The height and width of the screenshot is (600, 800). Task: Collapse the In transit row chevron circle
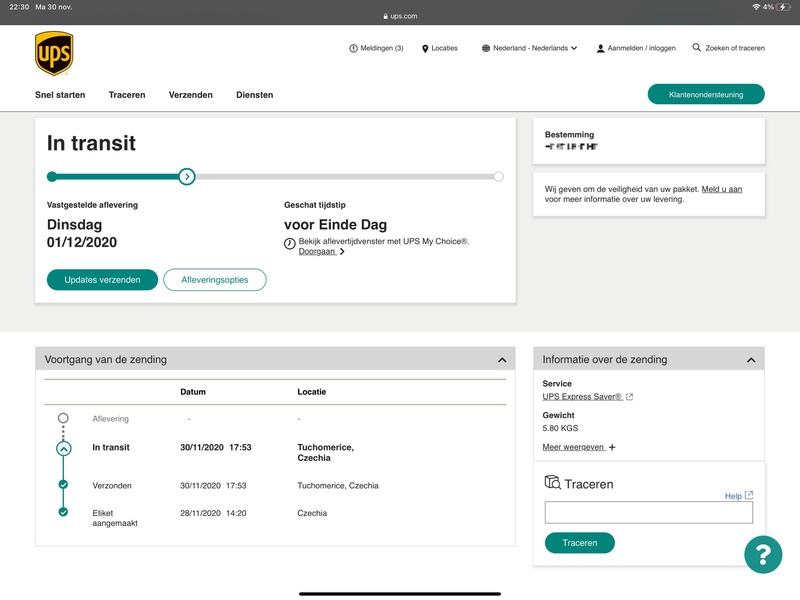click(63, 448)
